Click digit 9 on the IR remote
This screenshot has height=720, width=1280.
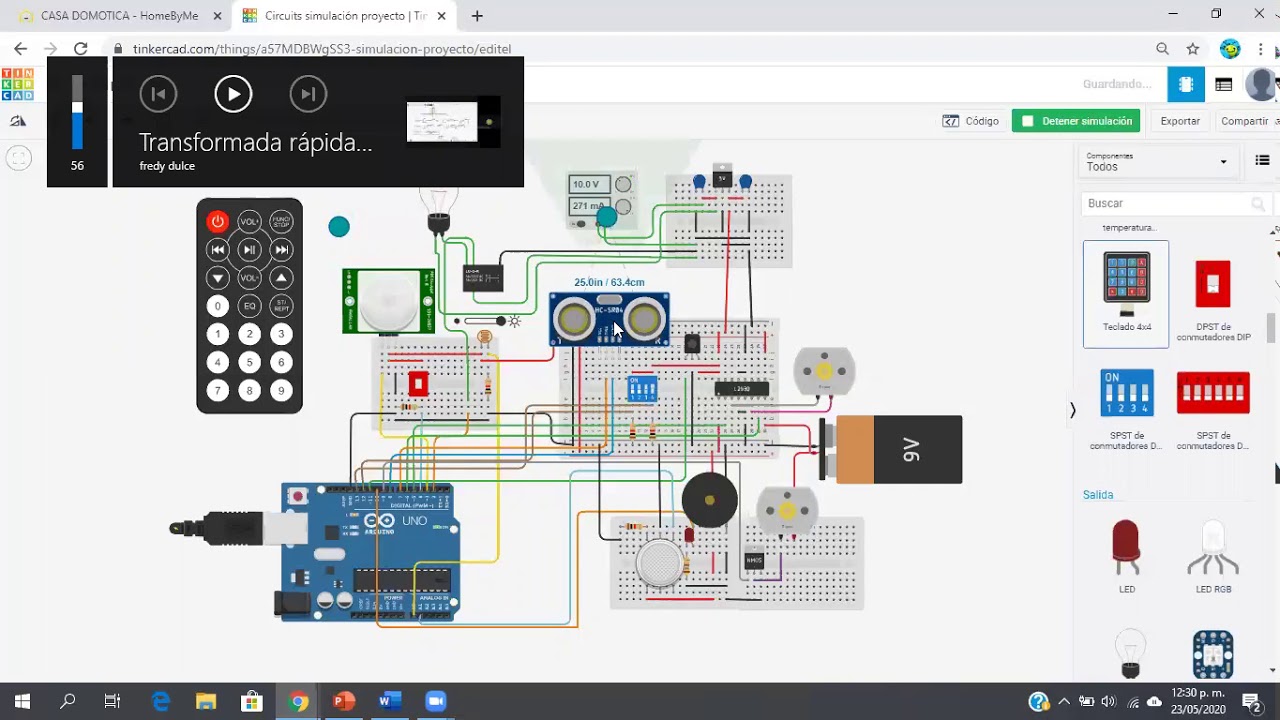[281, 391]
